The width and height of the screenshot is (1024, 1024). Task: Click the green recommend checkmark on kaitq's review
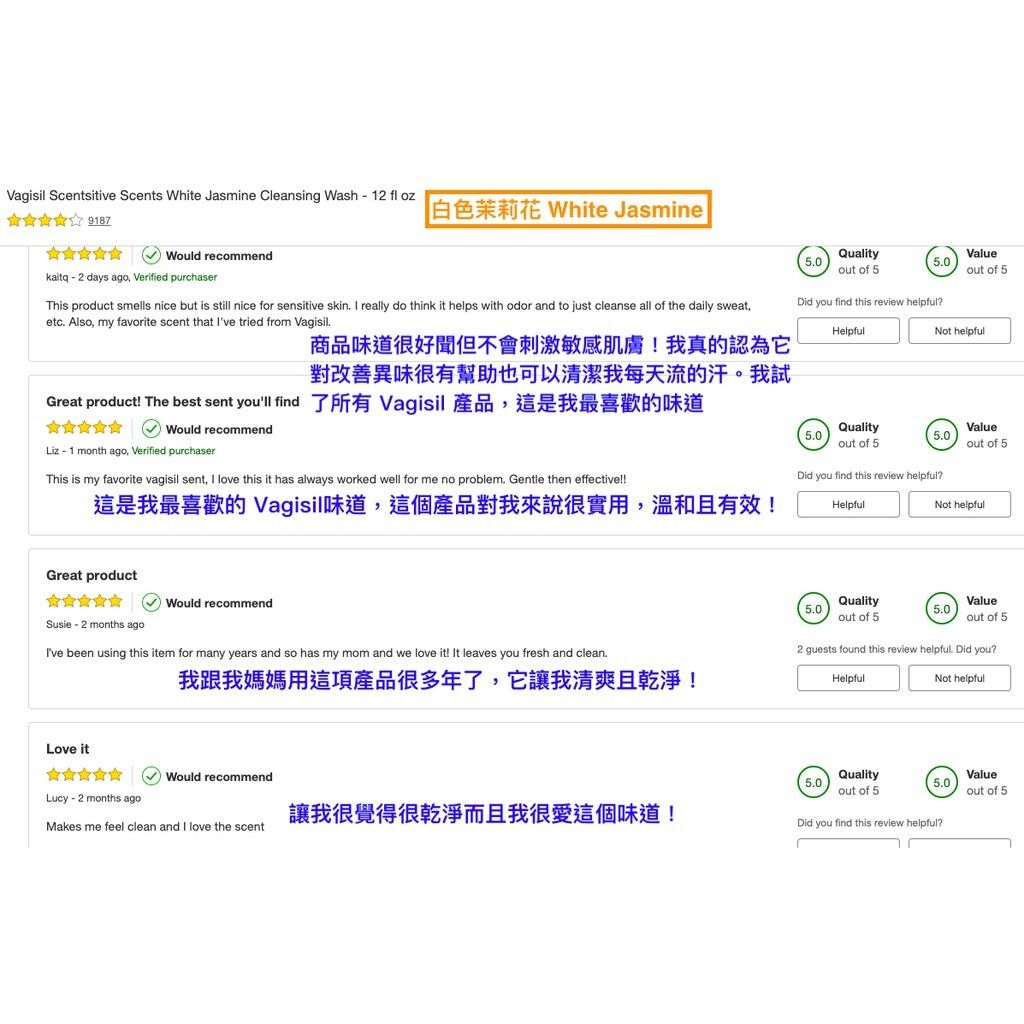[x=152, y=255]
